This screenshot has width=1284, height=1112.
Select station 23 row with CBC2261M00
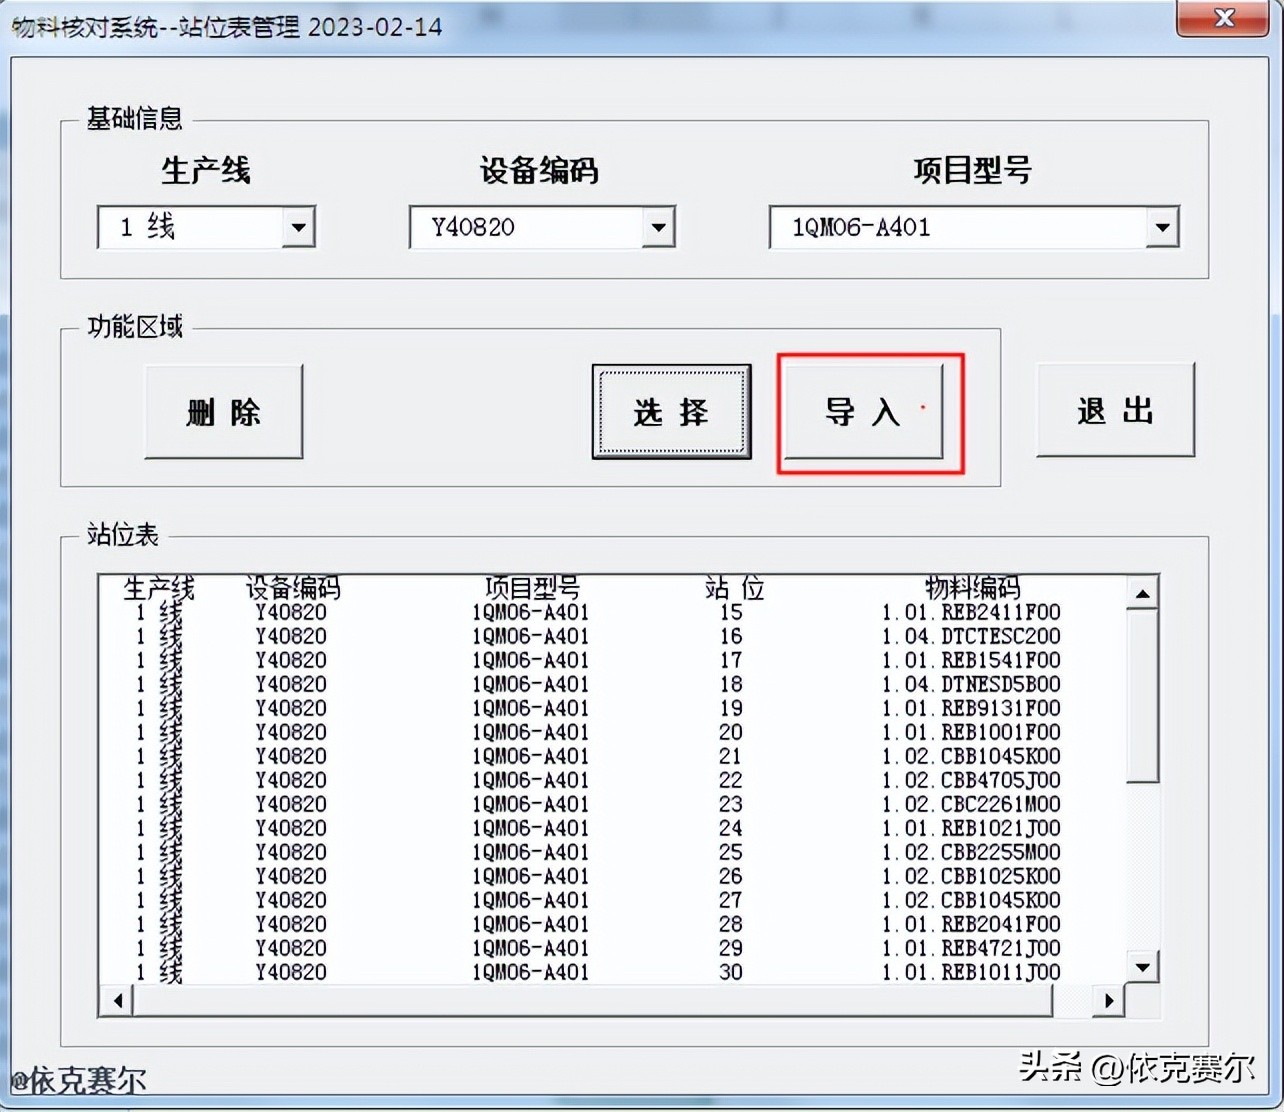pos(600,804)
